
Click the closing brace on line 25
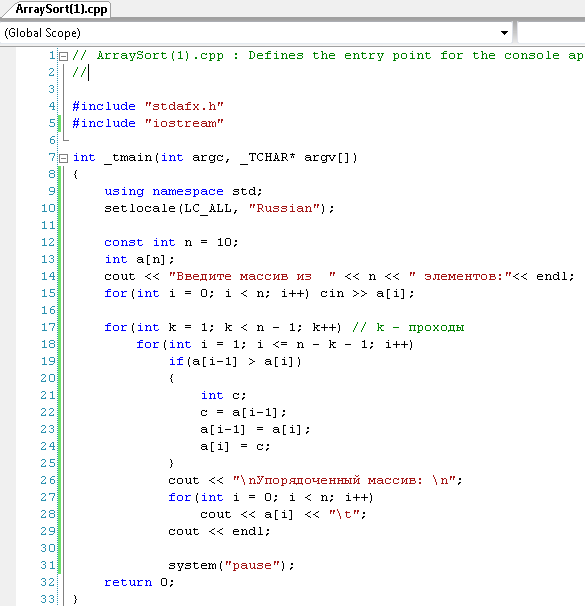pos(172,463)
